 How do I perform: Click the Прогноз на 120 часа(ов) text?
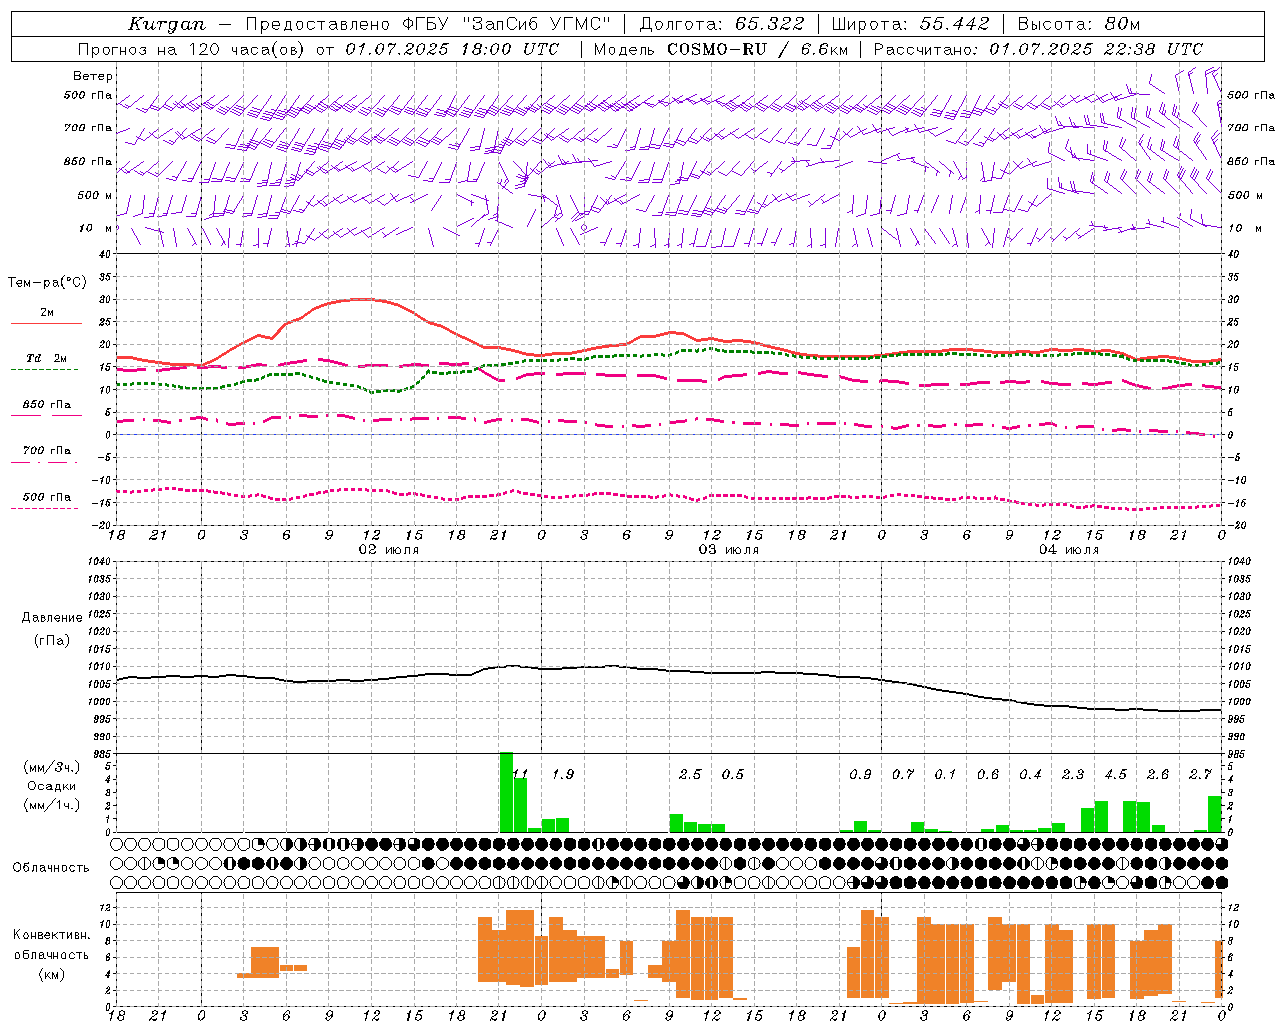tap(192, 49)
